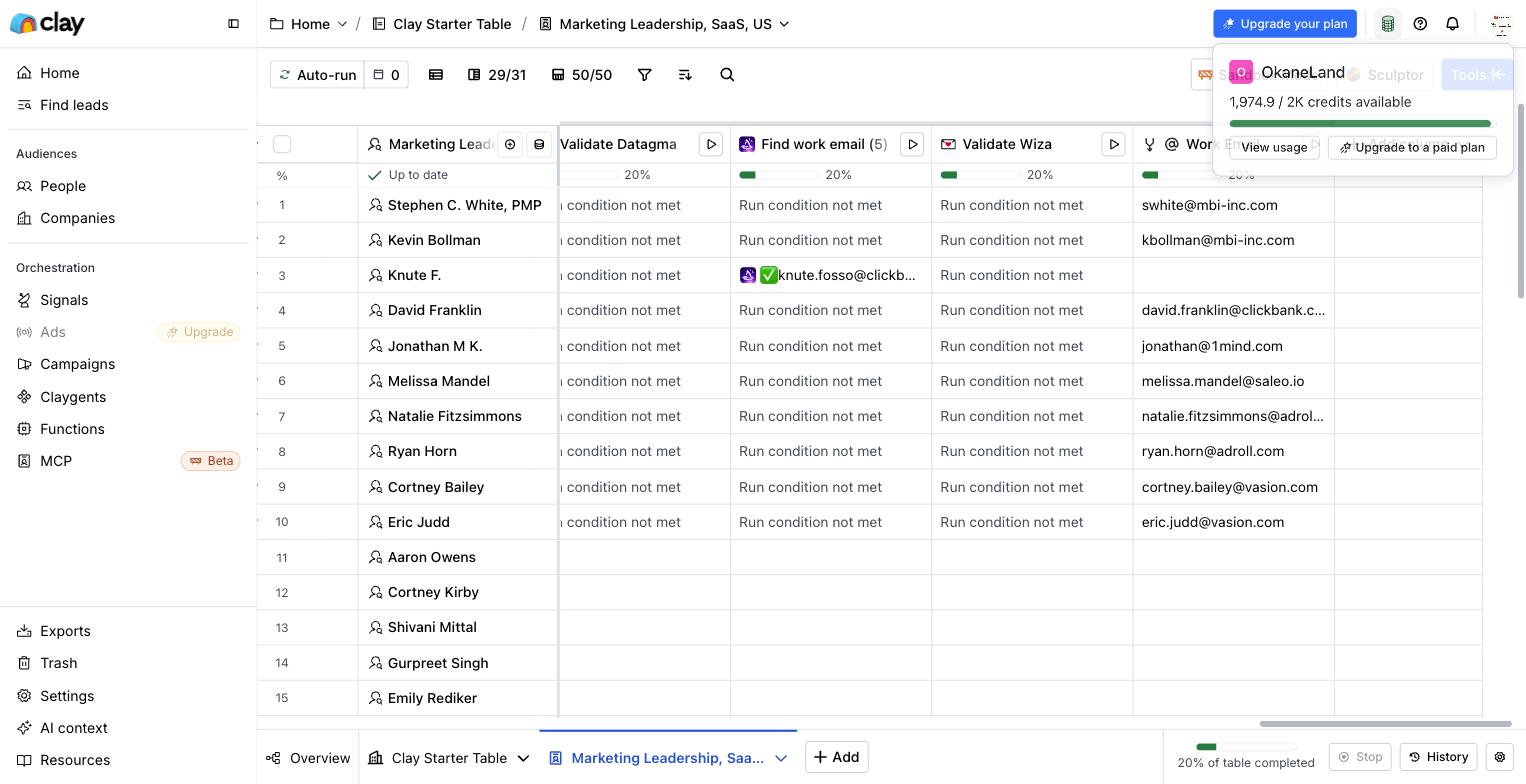Click the Add table button

coord(837,757)
